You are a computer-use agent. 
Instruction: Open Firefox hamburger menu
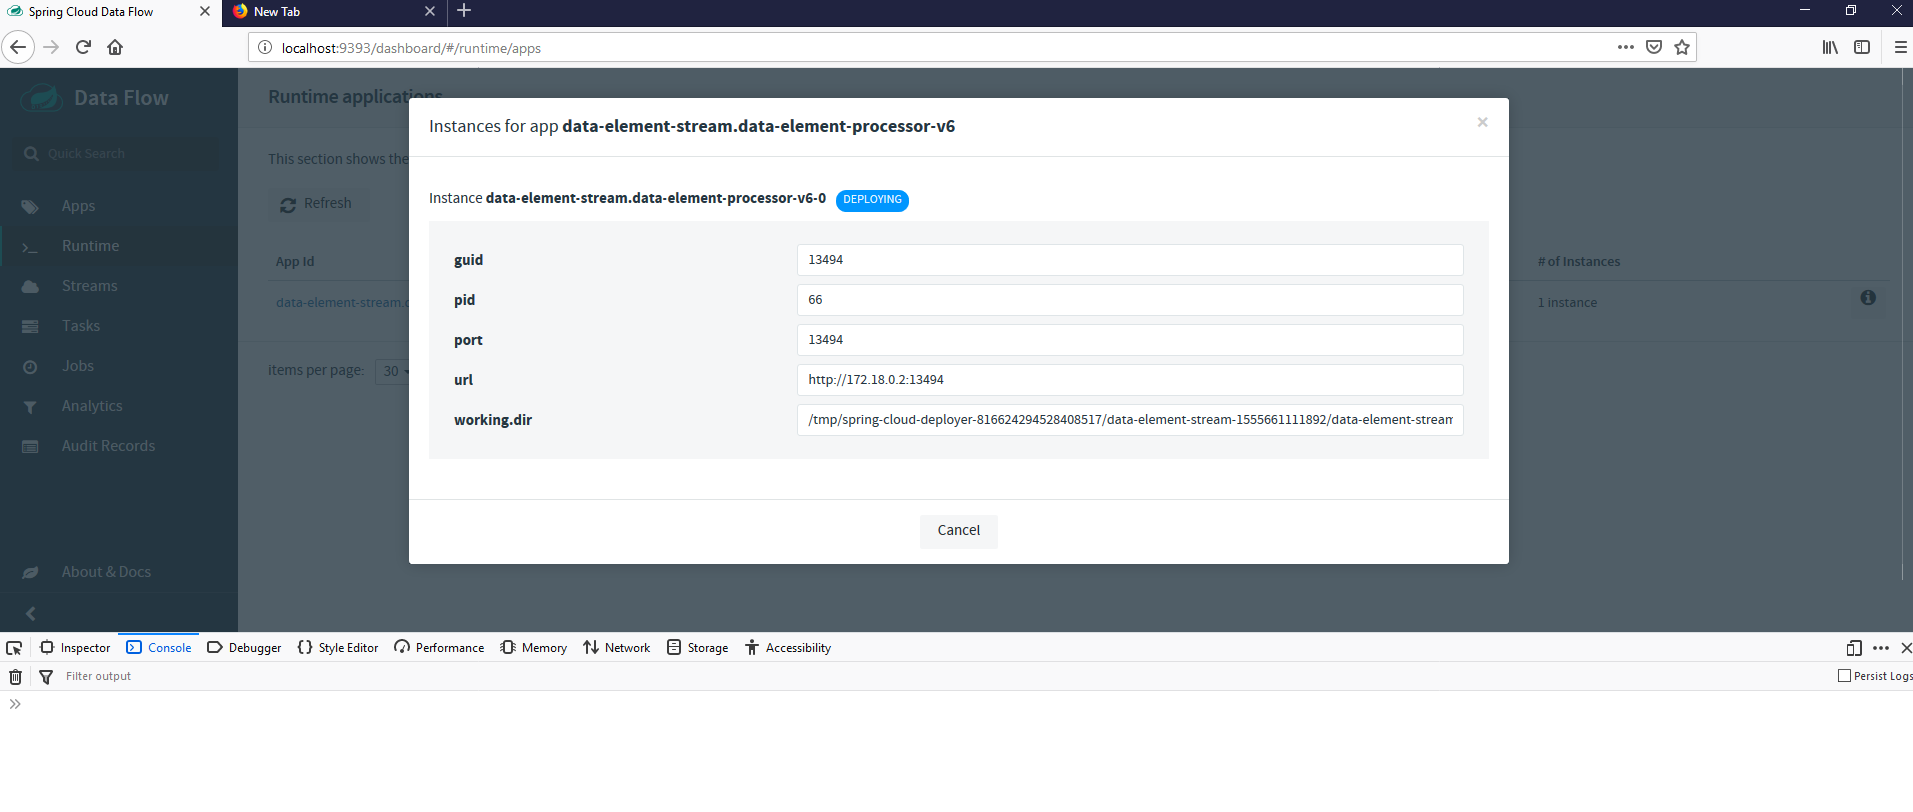click(x=1900, y=47)
